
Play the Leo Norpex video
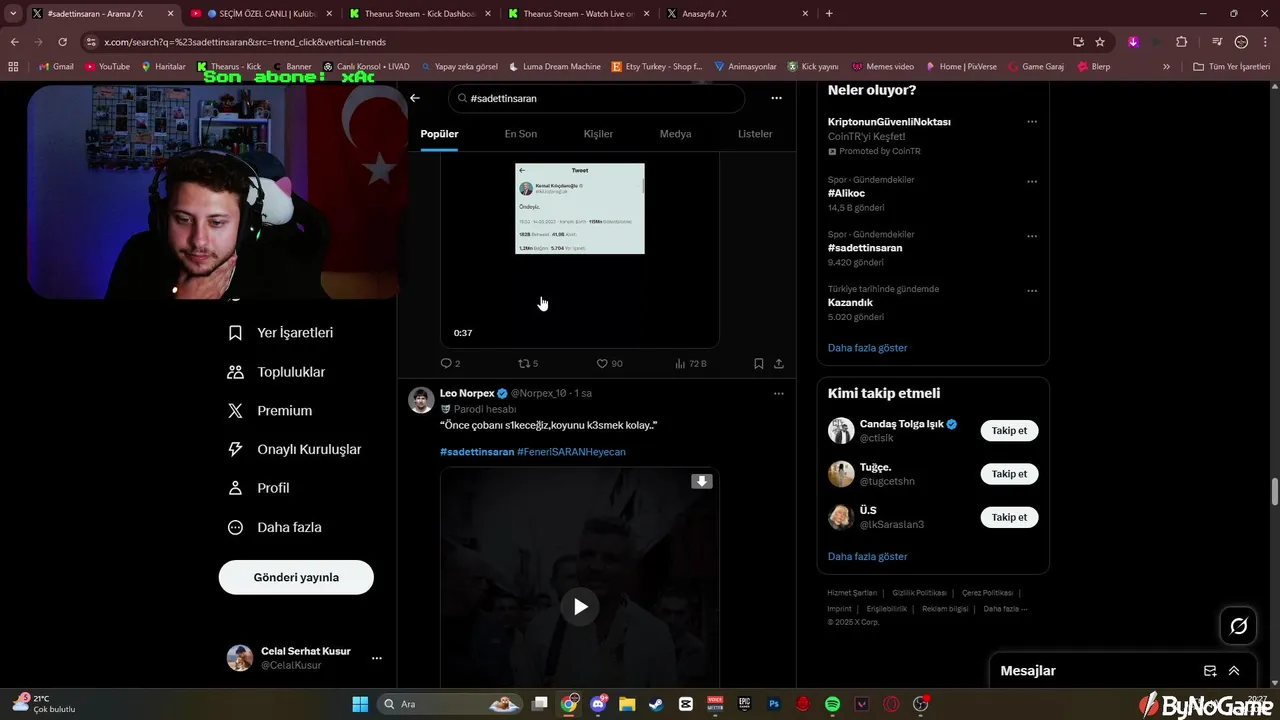point(580,606)
